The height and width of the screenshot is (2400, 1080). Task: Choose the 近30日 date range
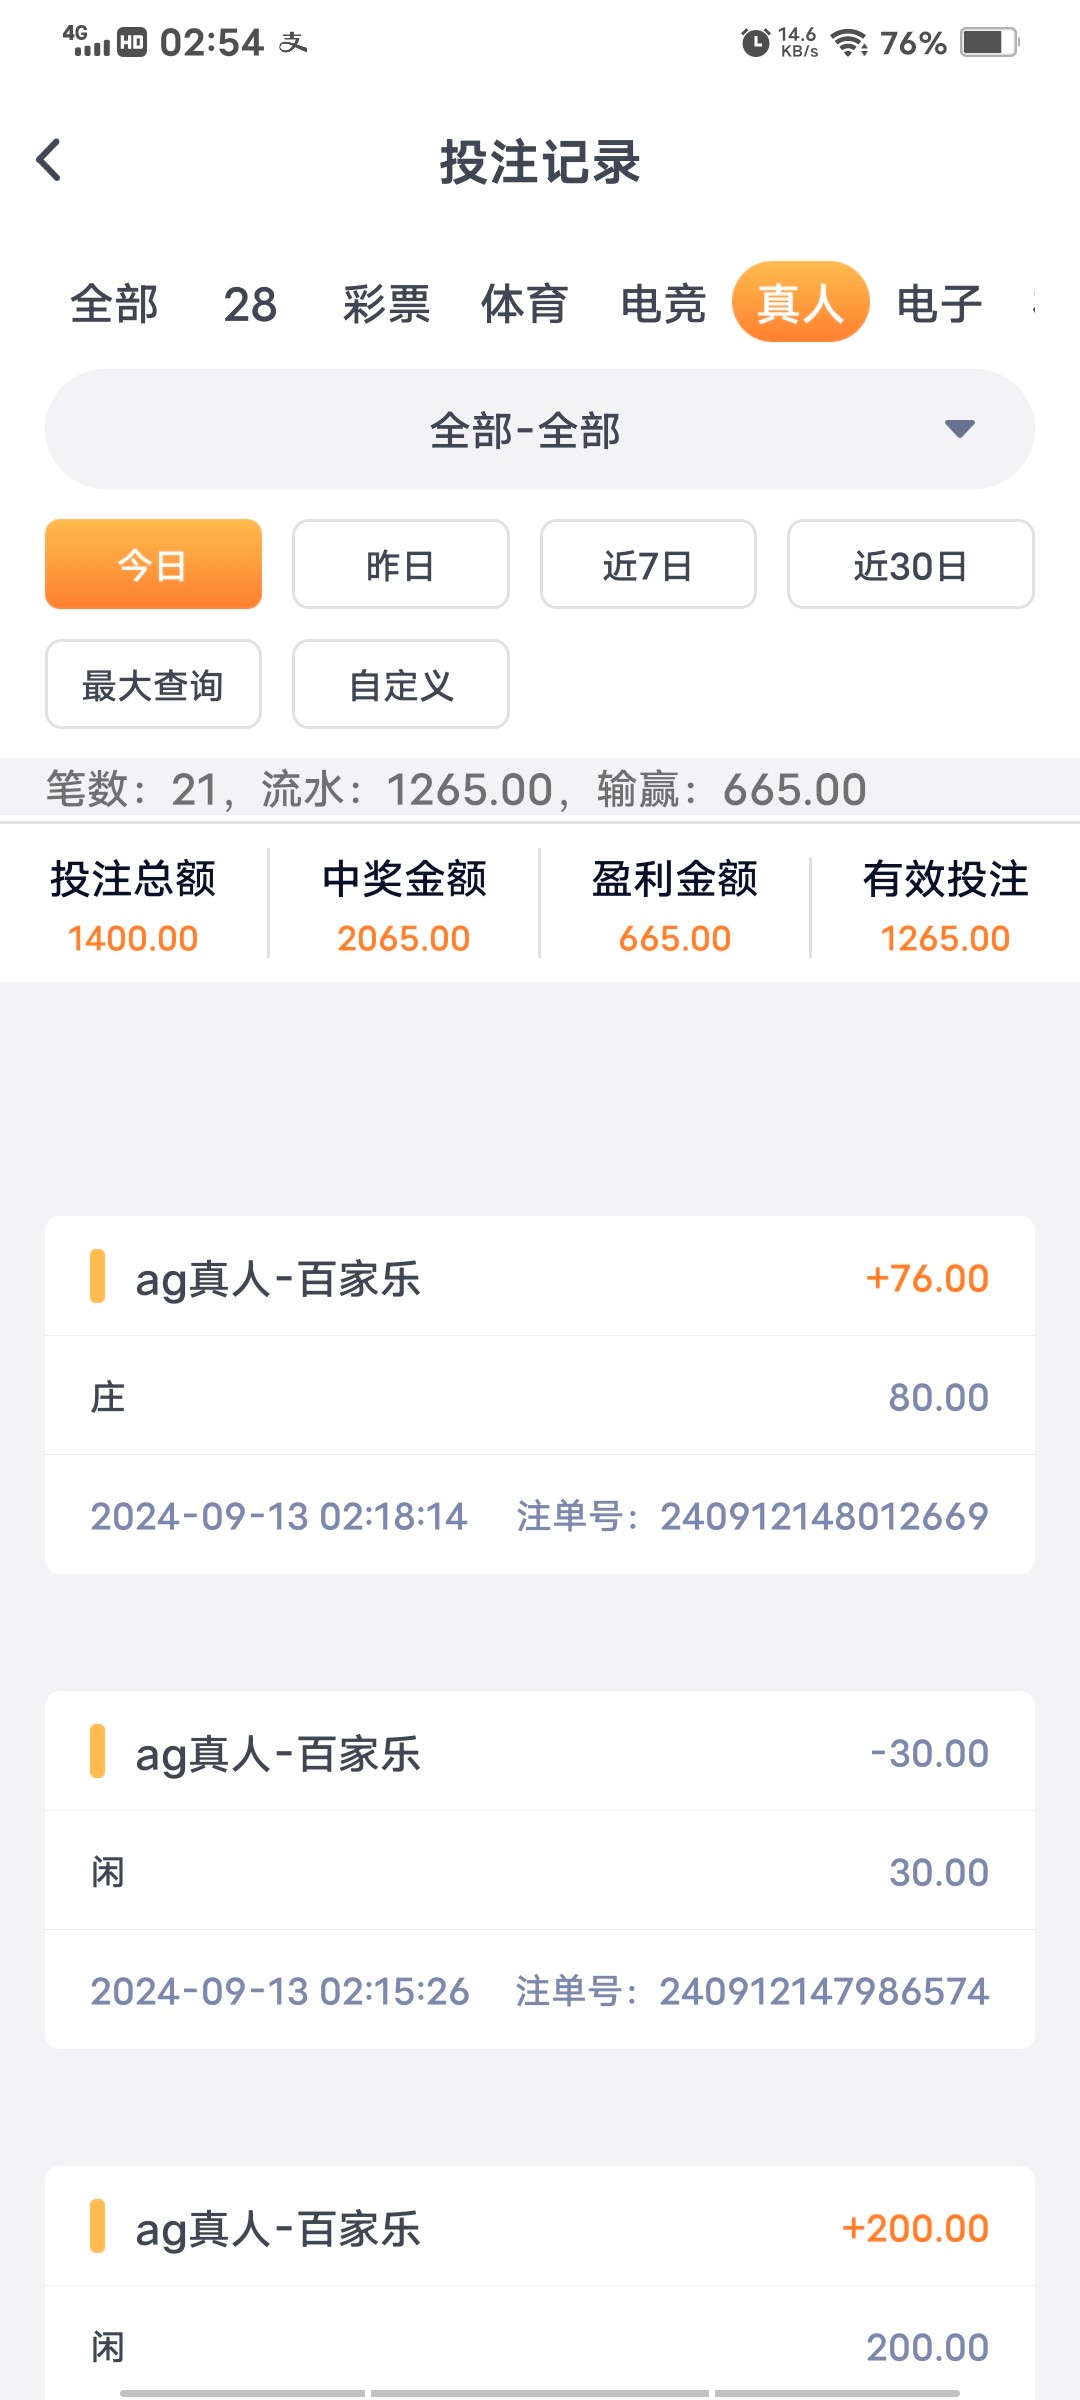[910, 565]
